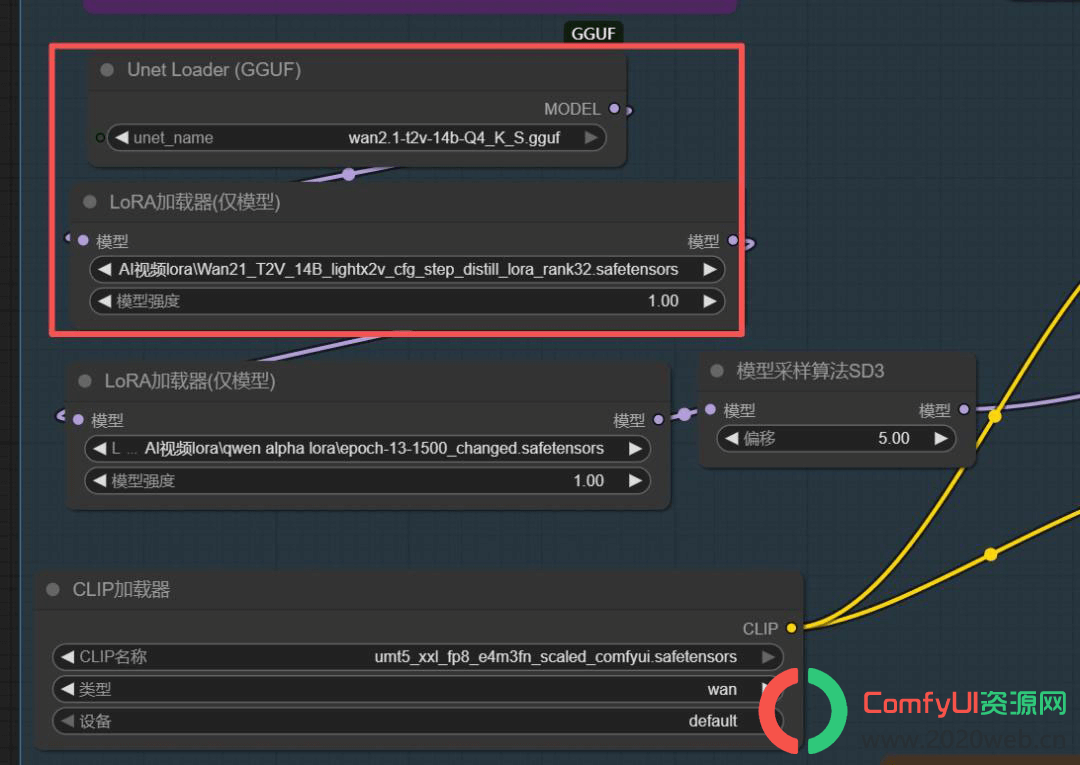The width and height of the screenshot is (1080, 765).
Task: Increase 模型强度 on lightx2v LoRA node
Action: point(709,301)
